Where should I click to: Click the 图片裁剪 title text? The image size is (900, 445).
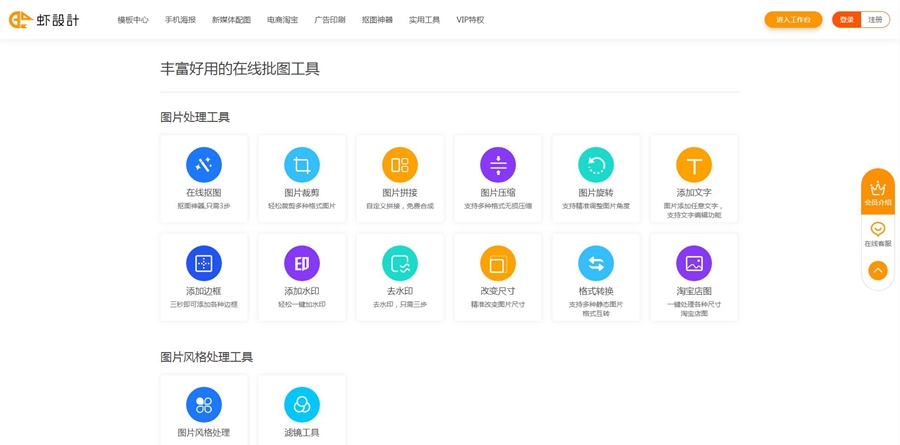tap(302, 193)
